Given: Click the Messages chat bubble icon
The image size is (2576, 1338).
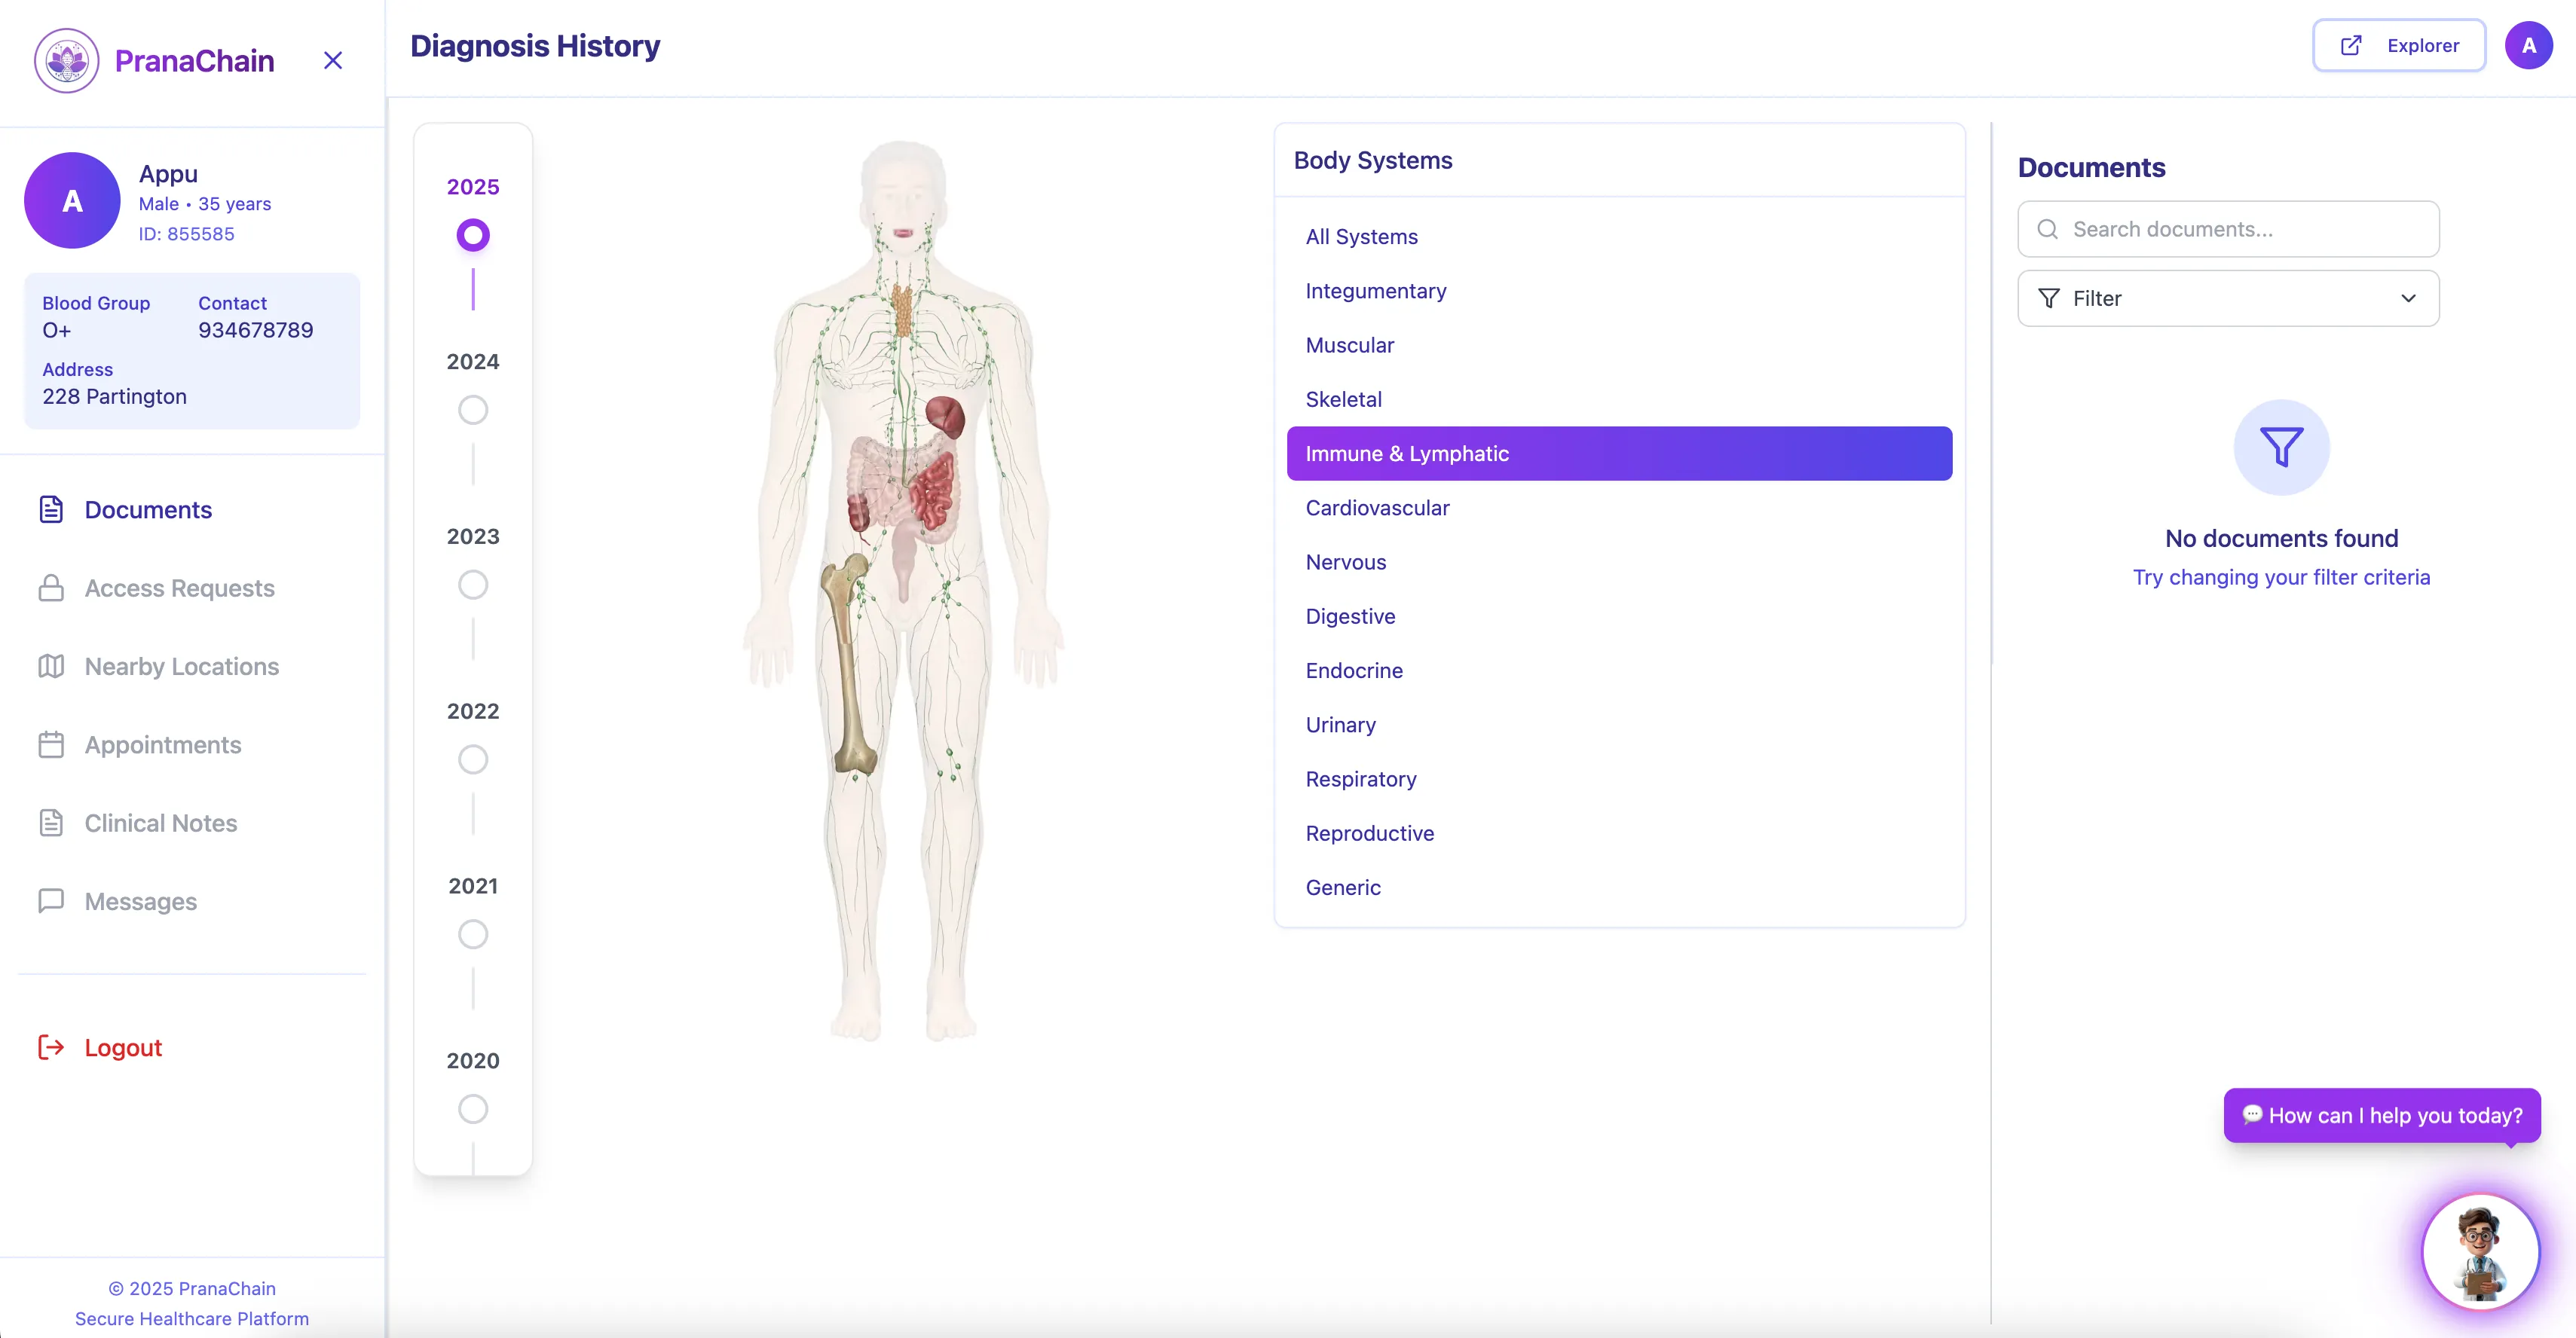Looking at the screenshot, I should pyautogui.click(x=51, y=901).
